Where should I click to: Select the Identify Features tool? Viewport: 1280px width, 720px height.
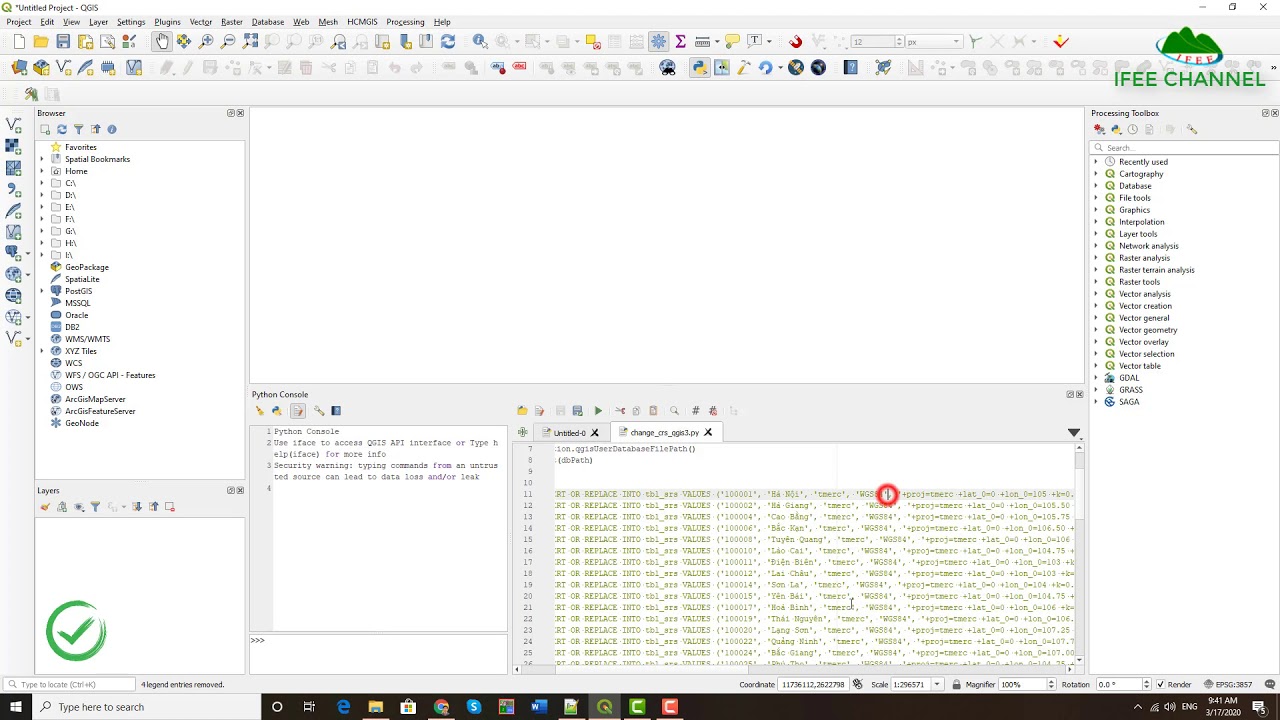point(480,41)
